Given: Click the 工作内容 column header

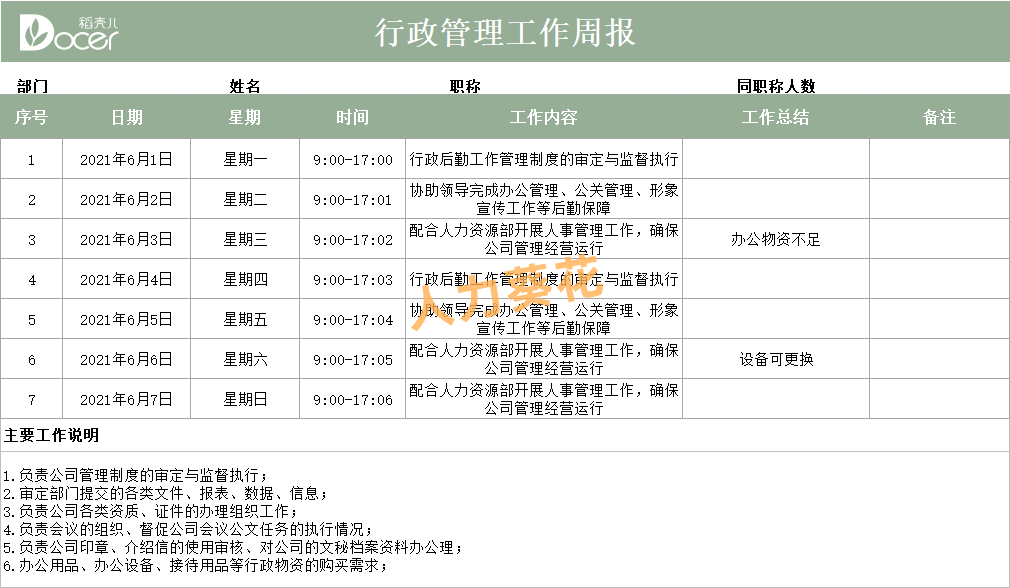Looking at the screenshot, I should (546, 117).
